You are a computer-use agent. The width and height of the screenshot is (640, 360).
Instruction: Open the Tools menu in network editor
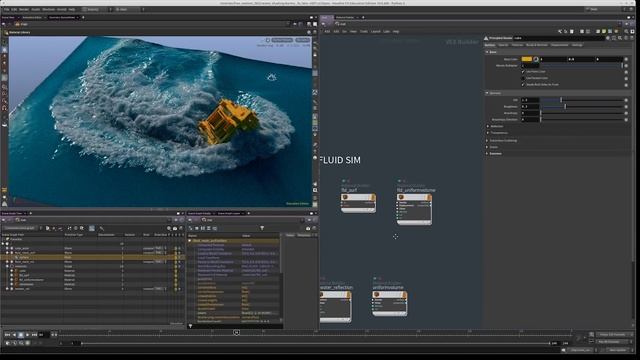364,31
